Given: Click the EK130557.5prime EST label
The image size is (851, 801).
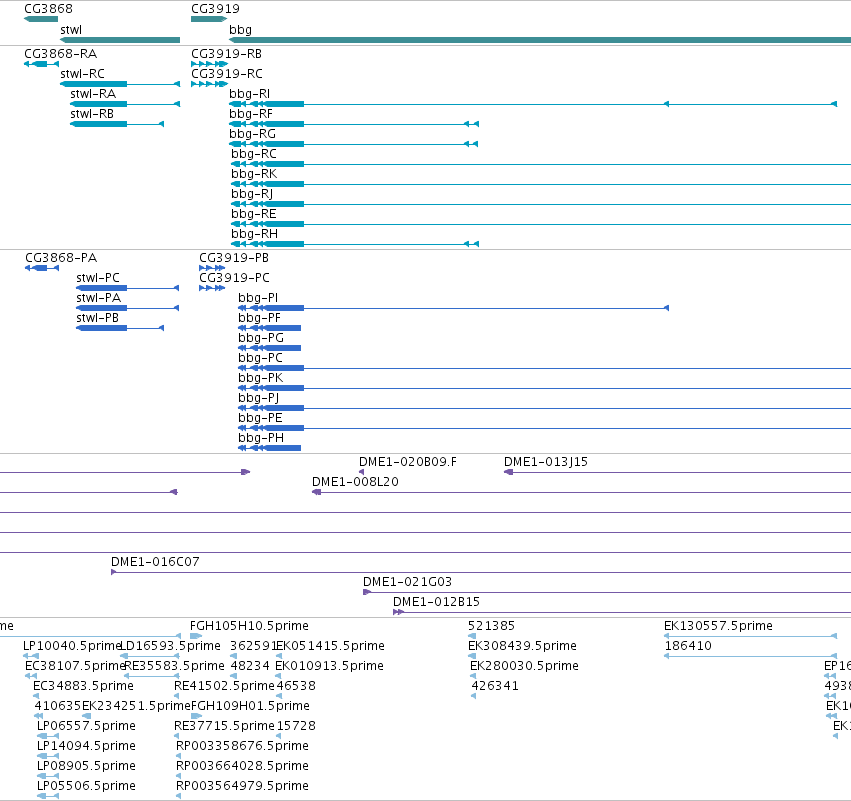Looking at the screenshot, I should click(718, 626).
